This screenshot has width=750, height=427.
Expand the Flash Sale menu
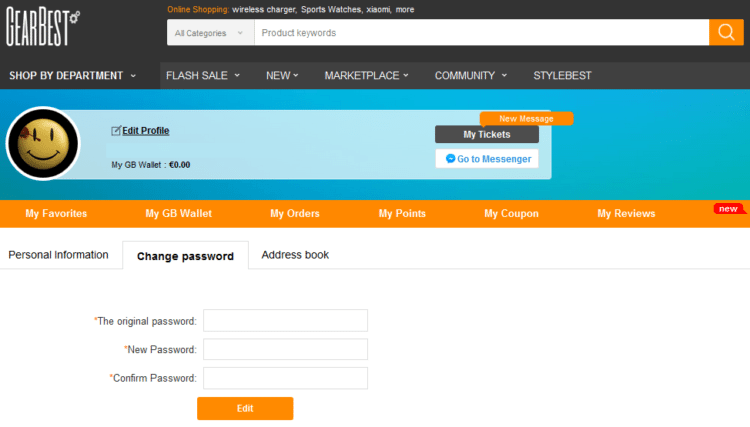click(x=203, y=76)
